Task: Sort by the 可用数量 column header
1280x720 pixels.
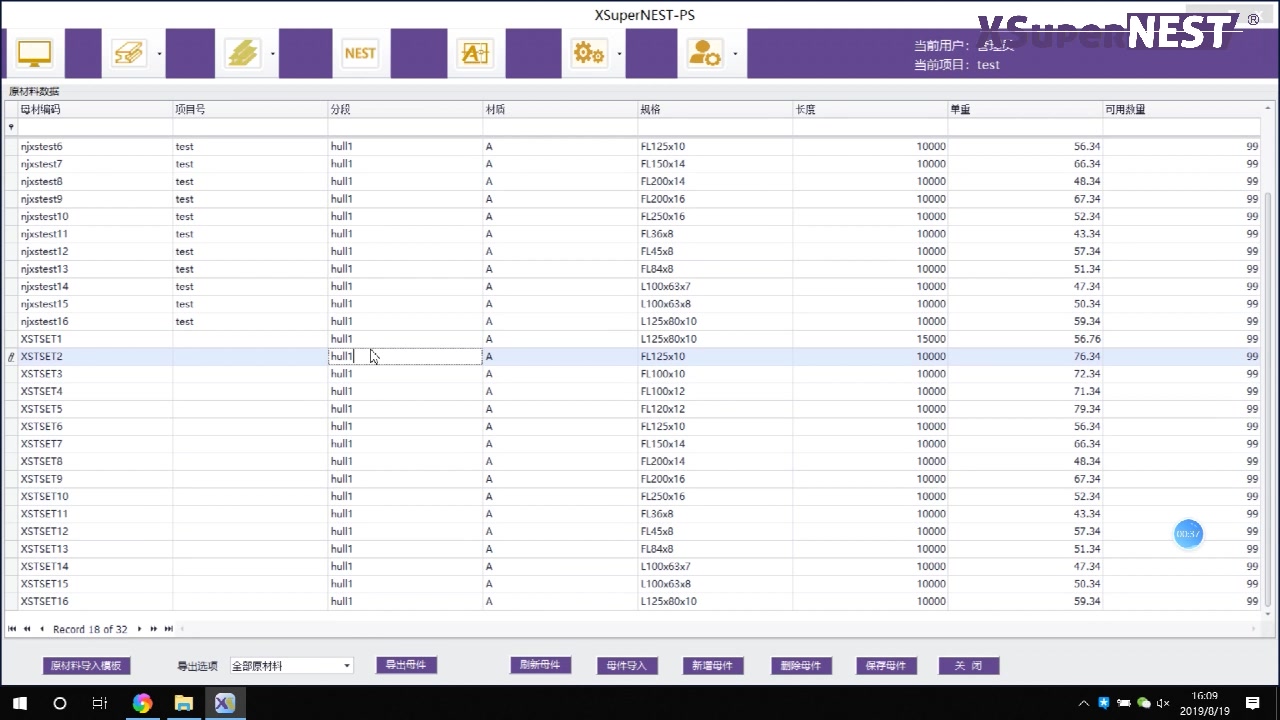Action: tap(1182, 109)
